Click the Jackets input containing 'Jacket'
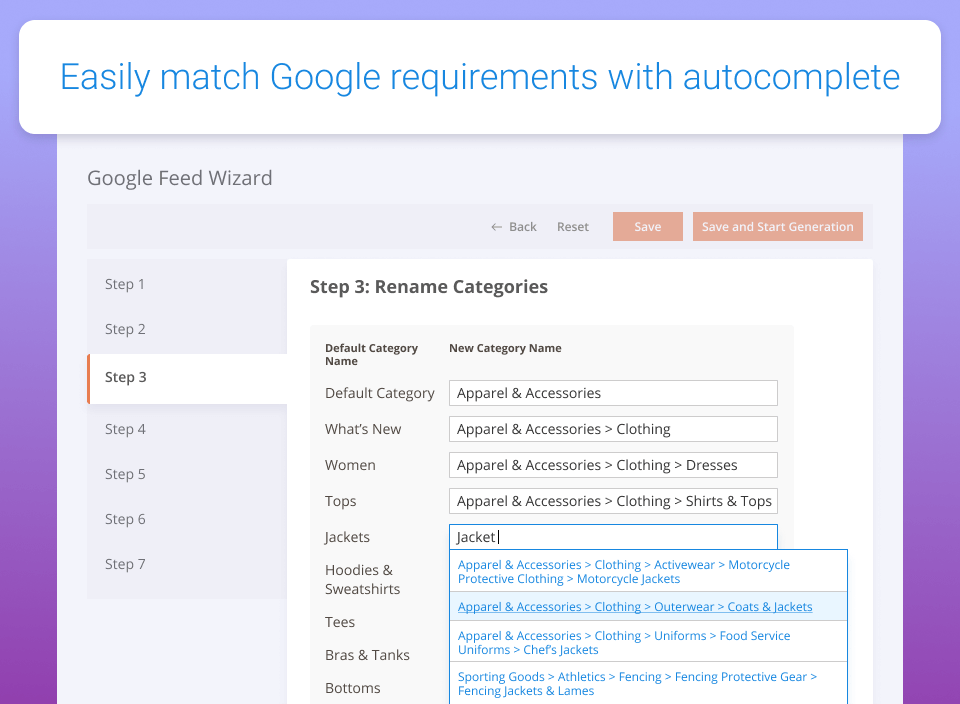The width and height of the screenshot is (960, 704). pos(613,537)
